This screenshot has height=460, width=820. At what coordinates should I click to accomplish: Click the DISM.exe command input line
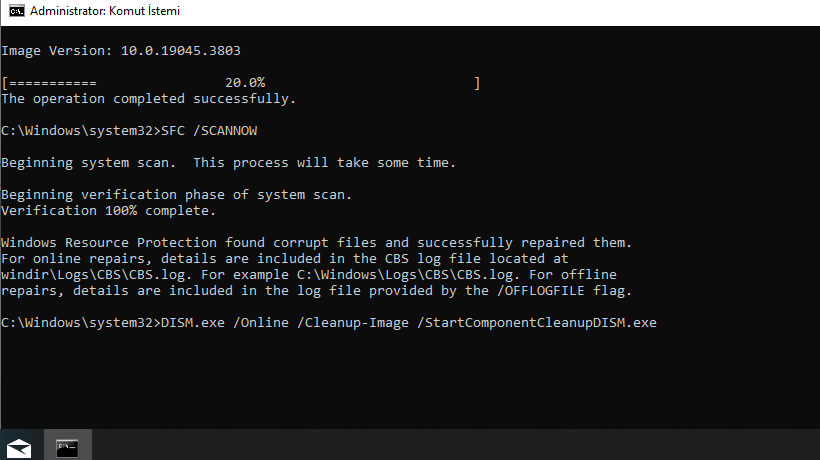click(330, 323)
